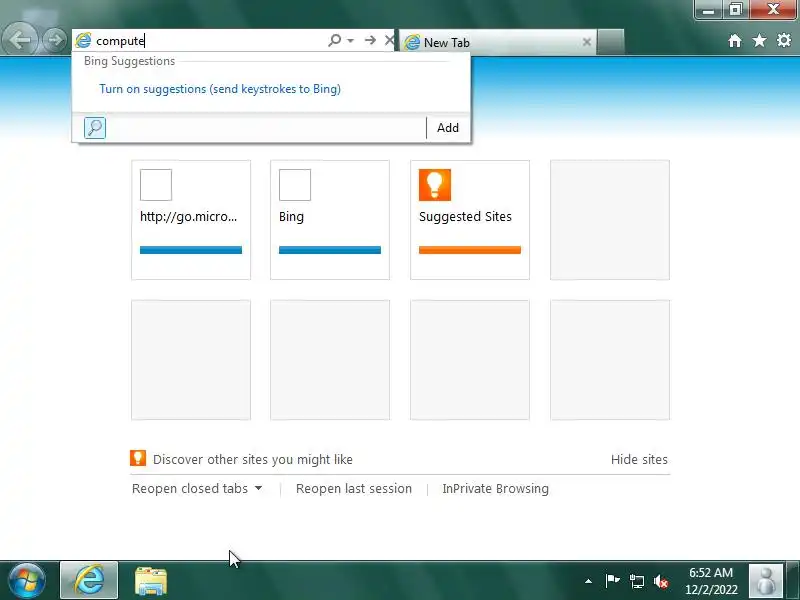Click Add search provider button
This screenshot has height=600, width=800.
pyautogui.click(x=447, y=128)
